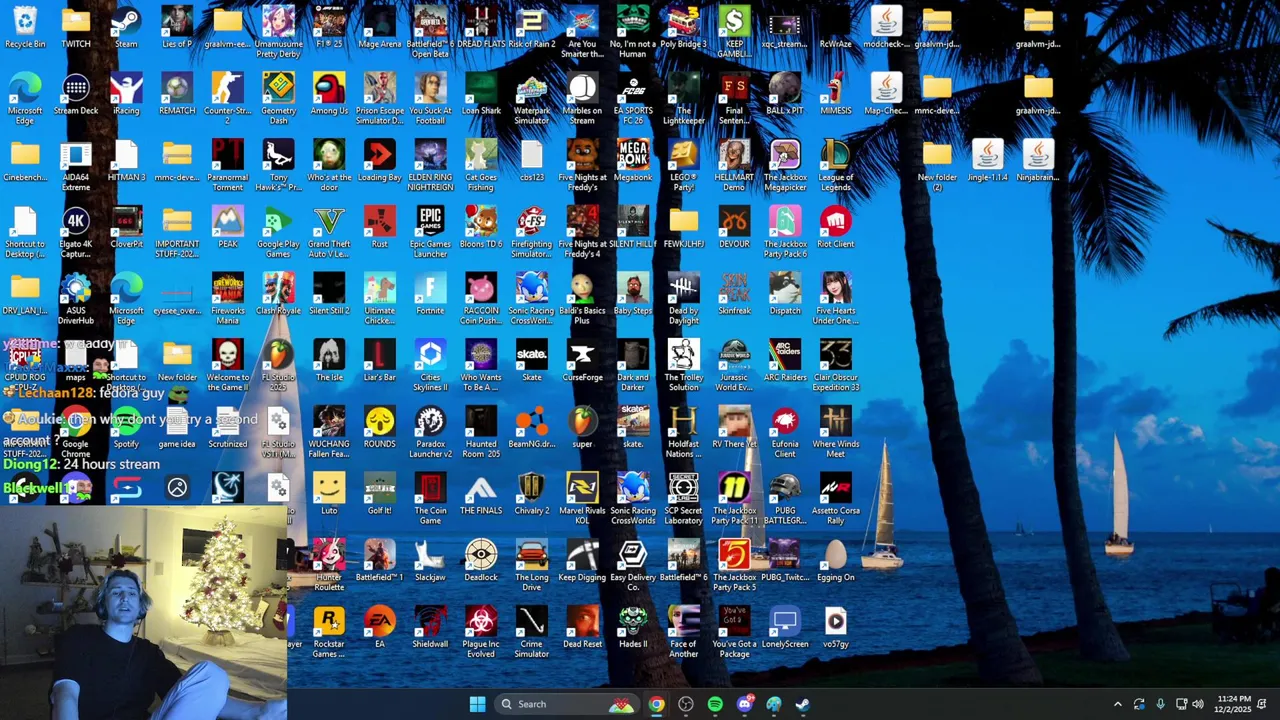Open THE FINALS shortcut
1280x720 pixels.
click(x=481, y=495)
